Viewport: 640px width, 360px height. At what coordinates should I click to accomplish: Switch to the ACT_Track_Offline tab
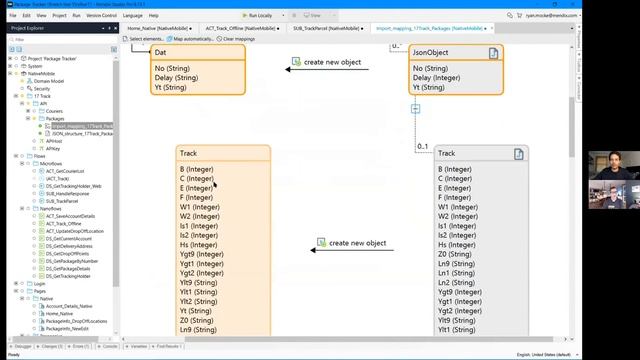click(x=242, y=28)
